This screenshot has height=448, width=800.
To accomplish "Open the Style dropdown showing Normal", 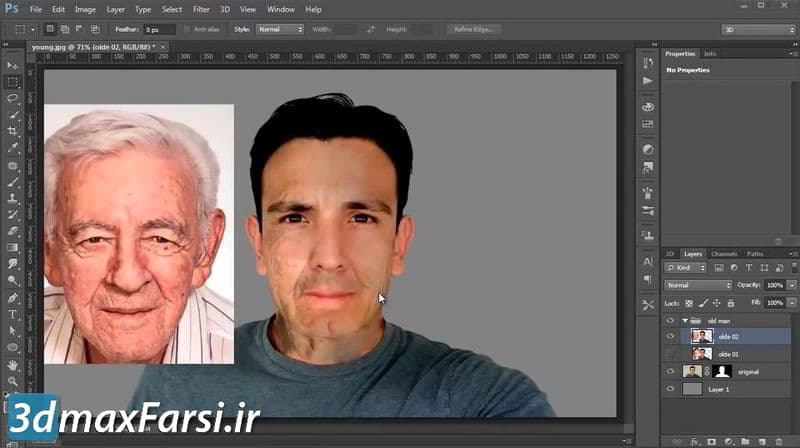I will (280, 29).
